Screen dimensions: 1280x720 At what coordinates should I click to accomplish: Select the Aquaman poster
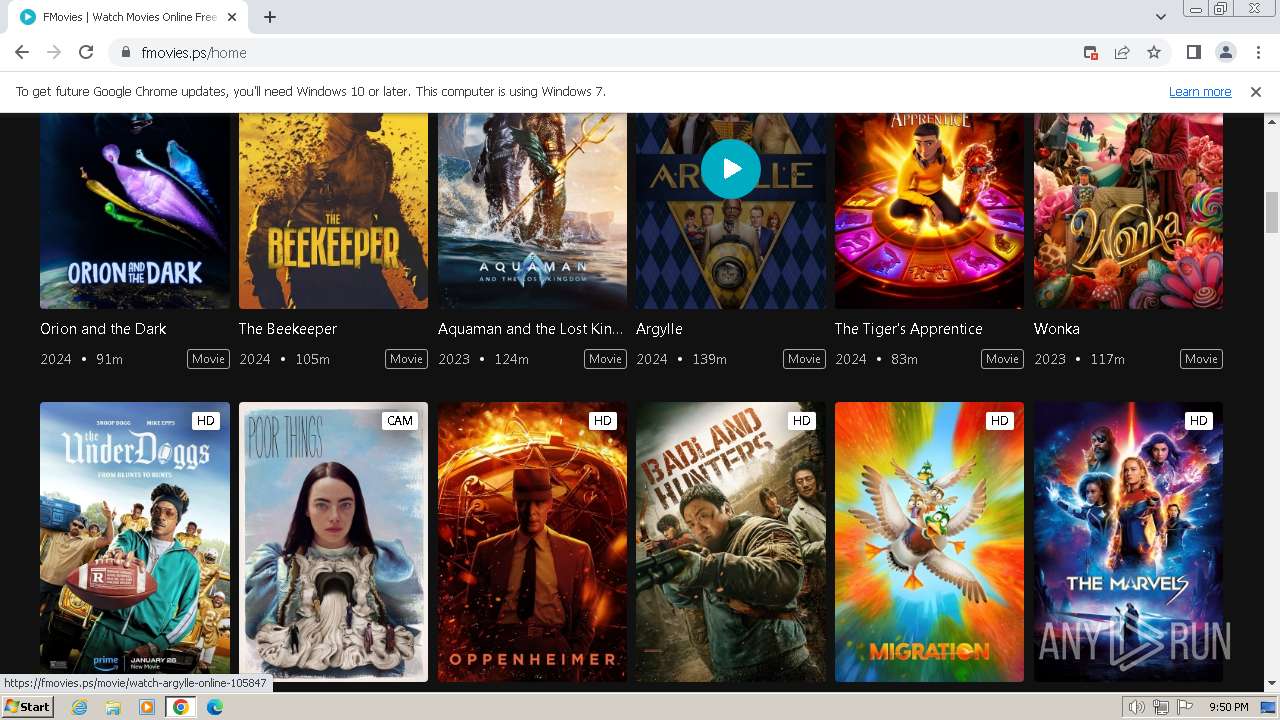click(532, 211)
